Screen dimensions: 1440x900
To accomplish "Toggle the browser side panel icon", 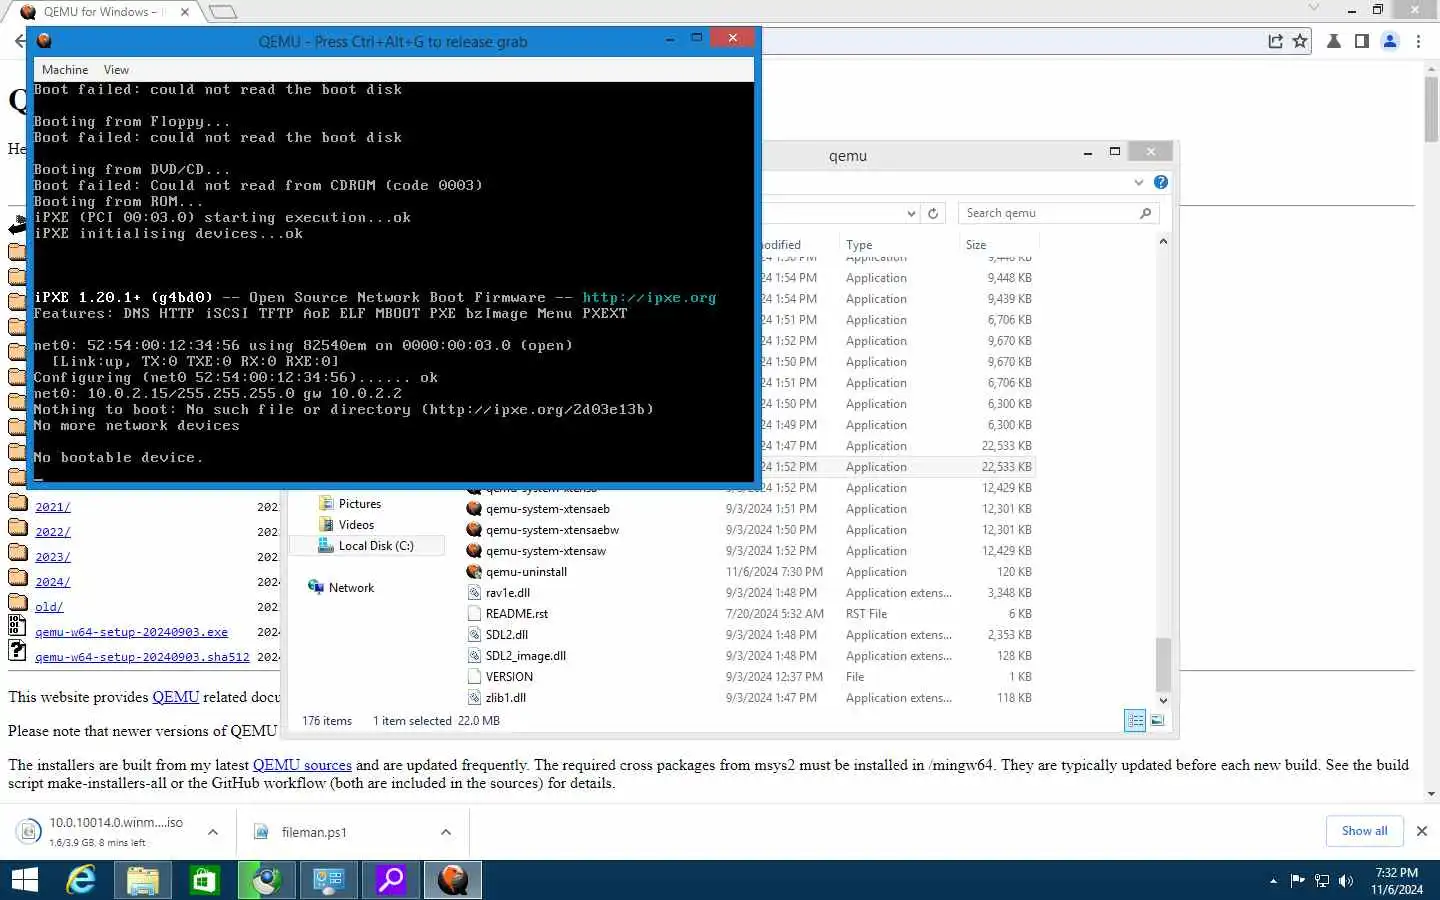I will [1361, 41].
